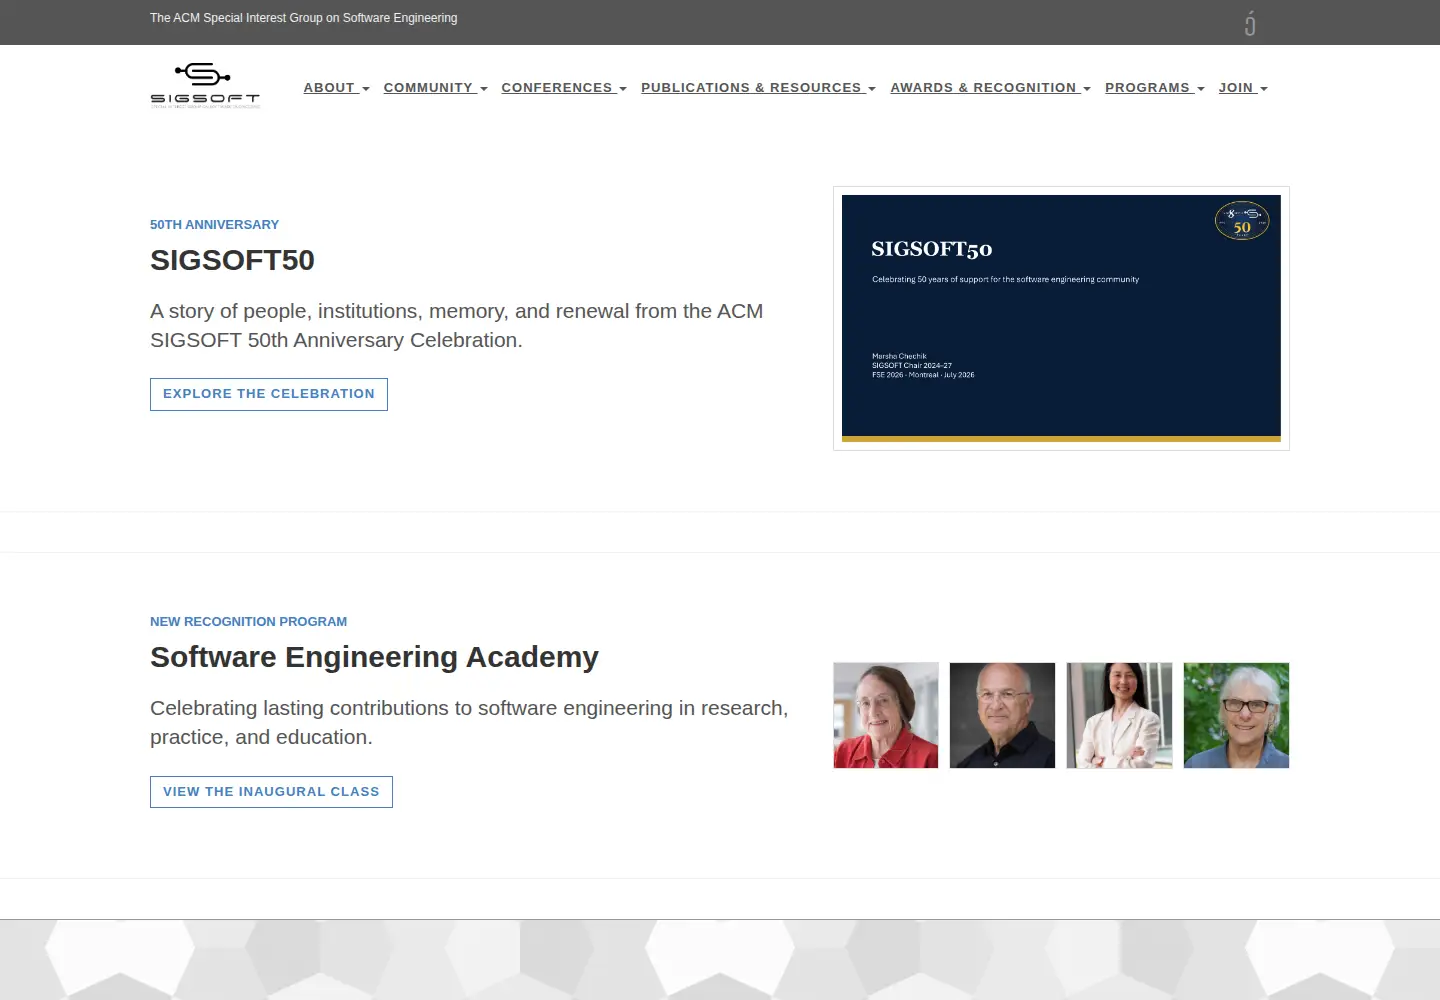The height and width of the screenshot is (1000, 1440).
Task: Click the 'Celebrating lasting contributions' paragraph
Action: 469,723
